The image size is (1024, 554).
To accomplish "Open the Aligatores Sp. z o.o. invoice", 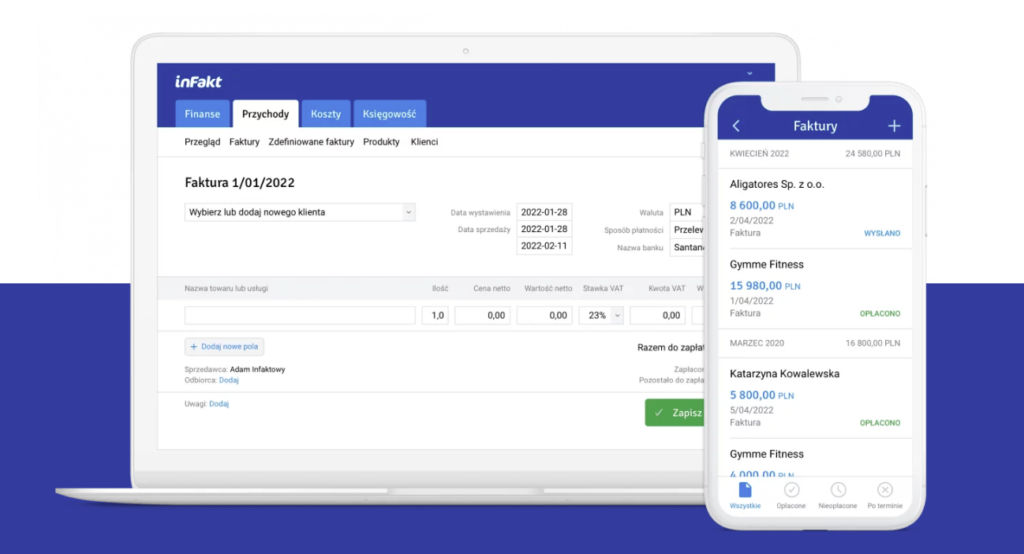I will [814, 208].
